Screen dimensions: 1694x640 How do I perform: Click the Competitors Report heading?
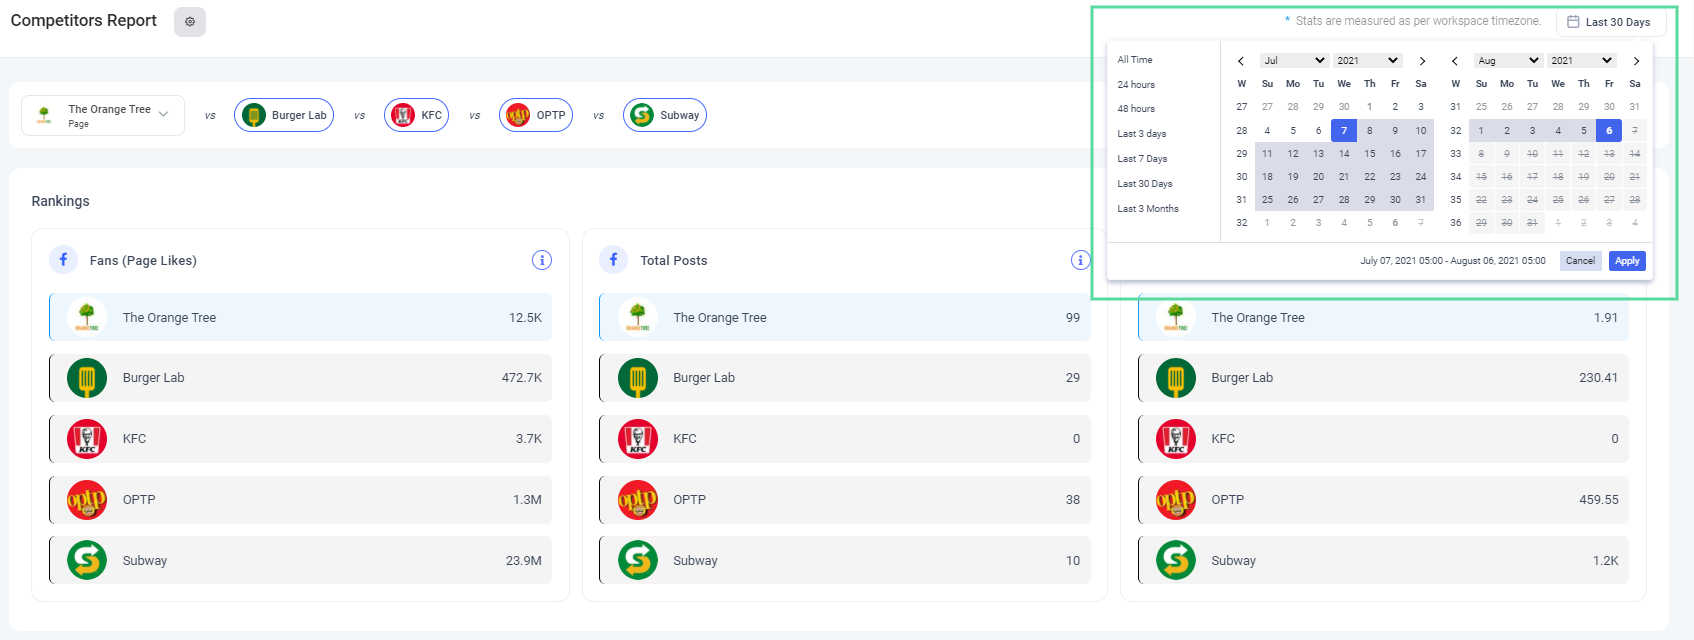coord(84,21)
